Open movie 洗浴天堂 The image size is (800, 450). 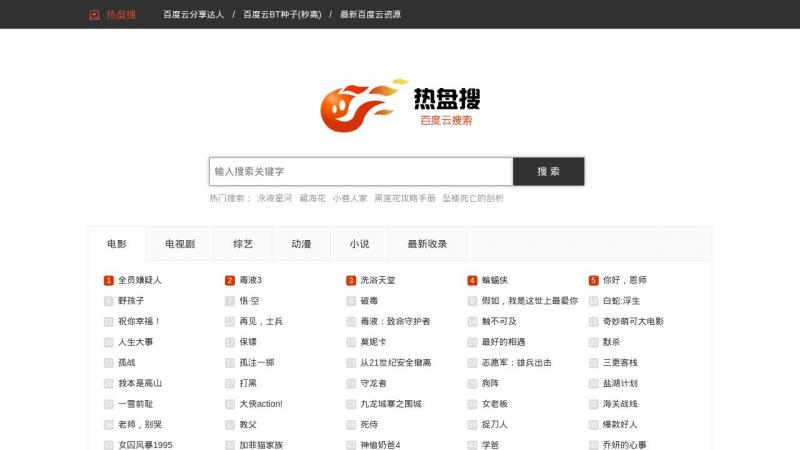pos(378,280)
